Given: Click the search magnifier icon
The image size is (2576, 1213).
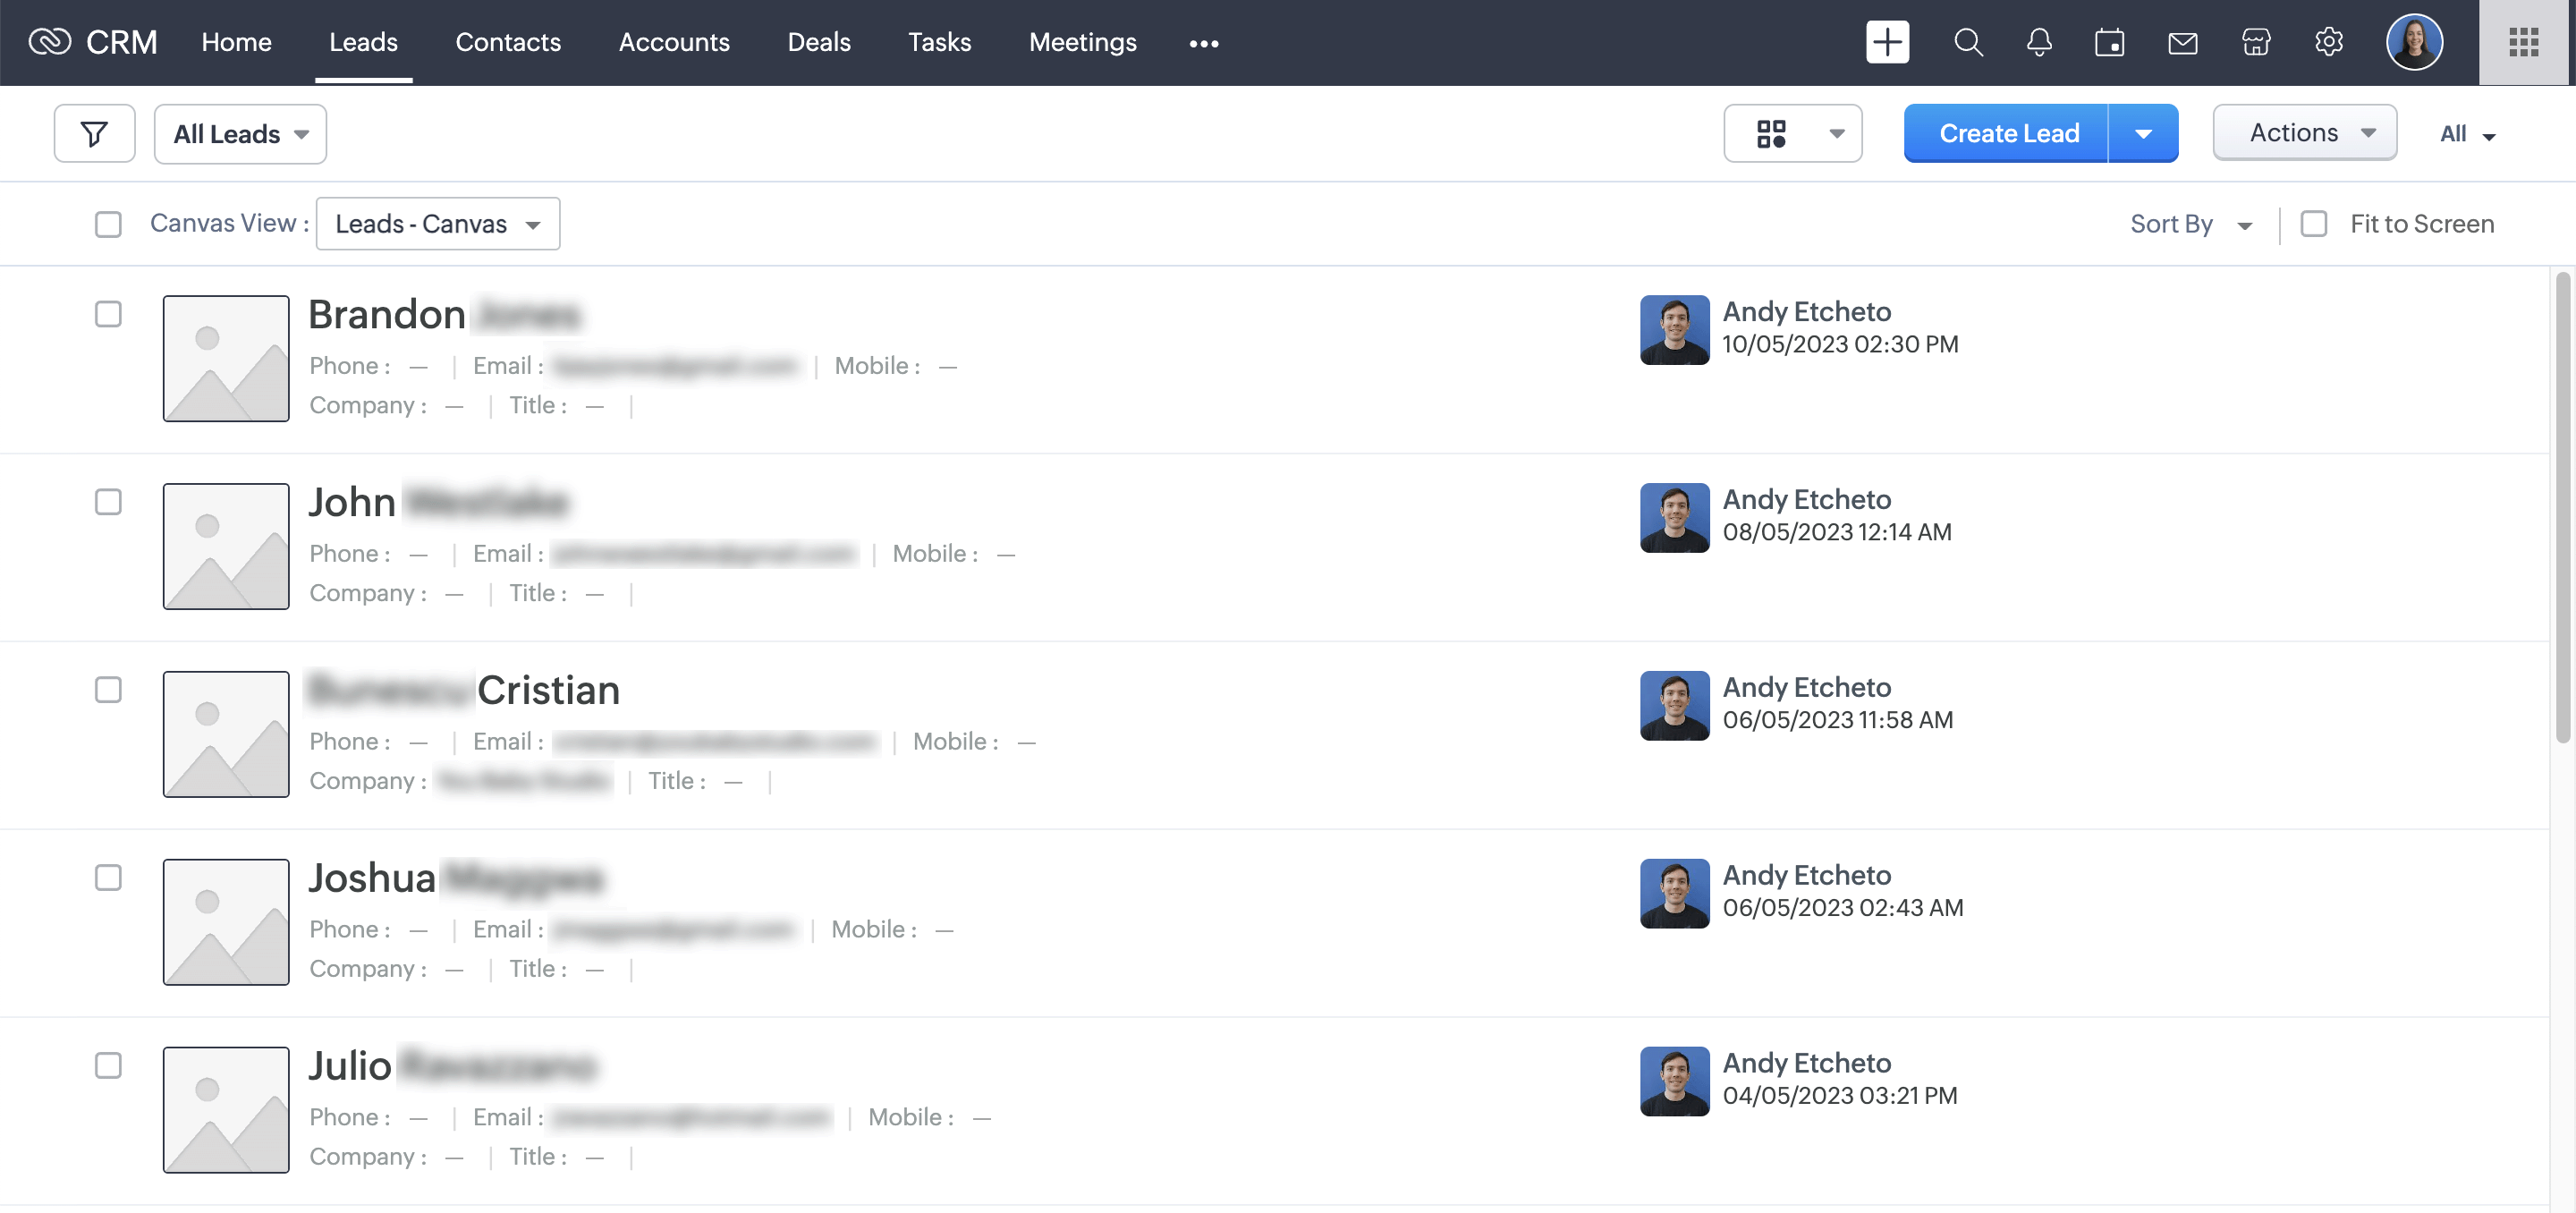Looking at the screenshot, I should (x=1967, y=42).
